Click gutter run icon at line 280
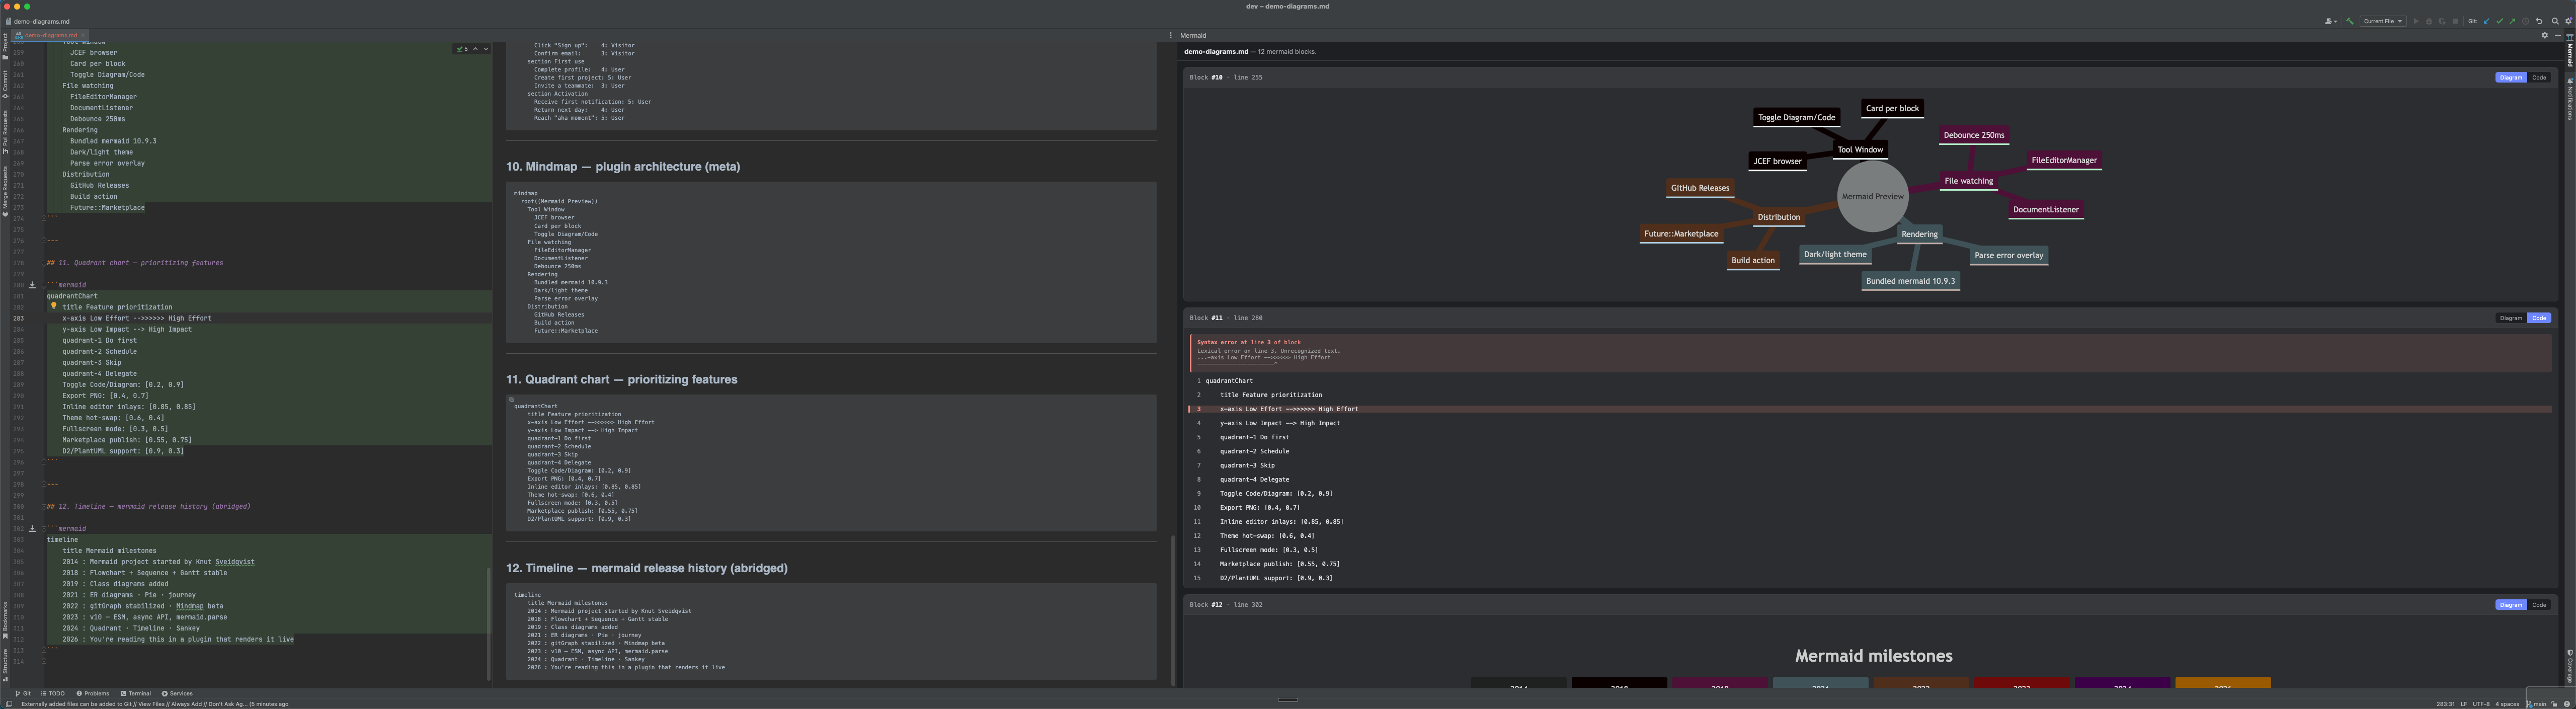The width and height of the screenshot is (2576, 709). pos(32,285)
